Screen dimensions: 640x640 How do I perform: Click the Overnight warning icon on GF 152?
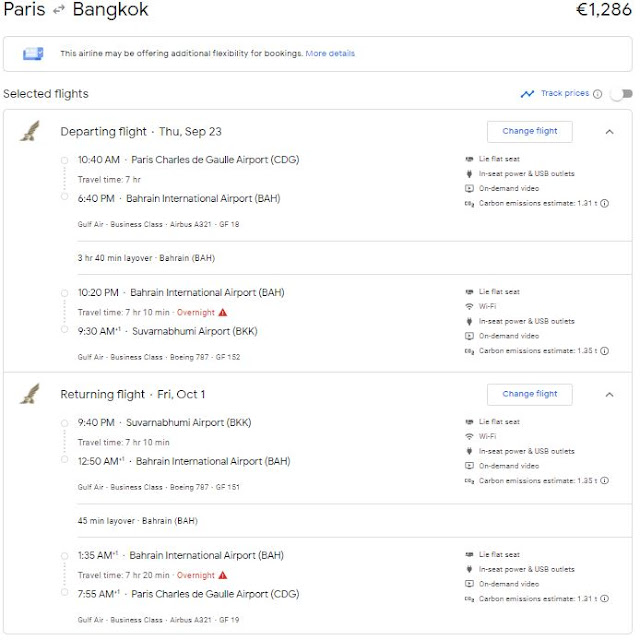tap(223, 313)
